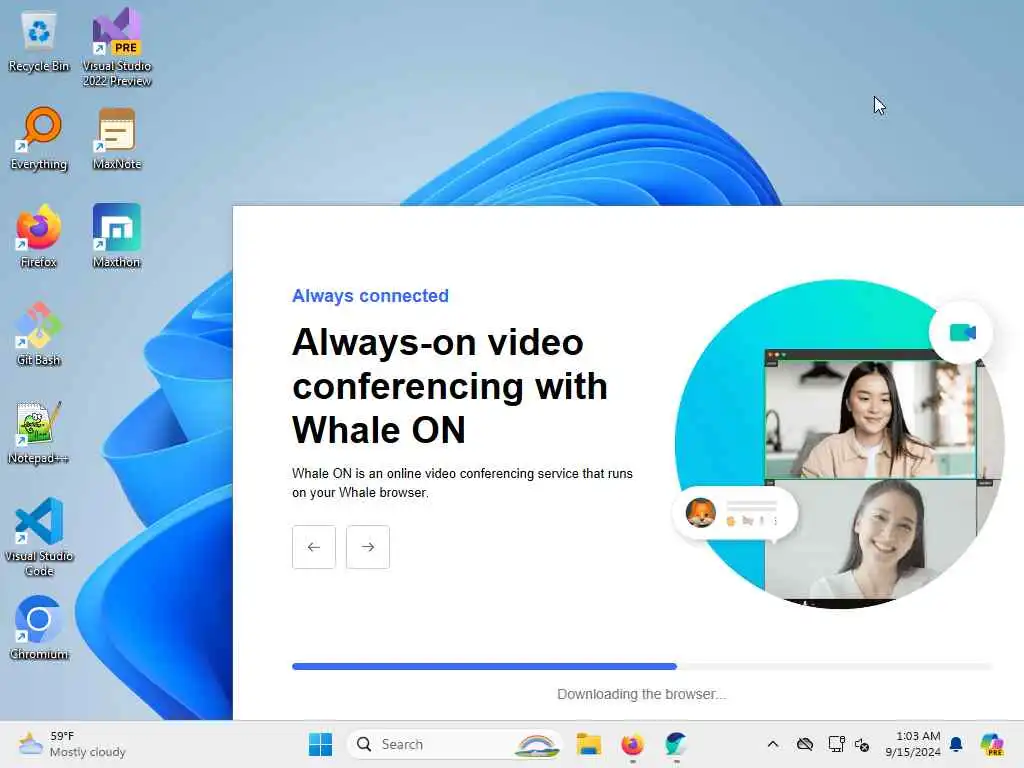Viewport: 1024px width, 768px height.
Task: Select the Visual Studio 2022 Preview shortcut
Action: click(x=117, y=47)
